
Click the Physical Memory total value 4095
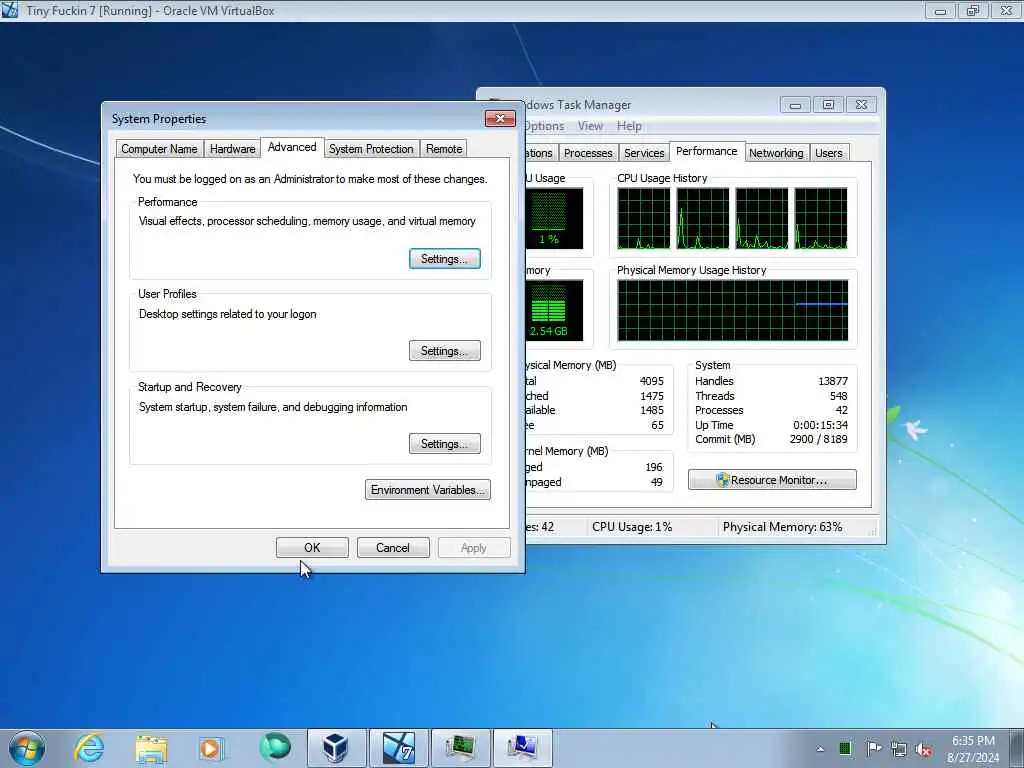click(652, 381)
